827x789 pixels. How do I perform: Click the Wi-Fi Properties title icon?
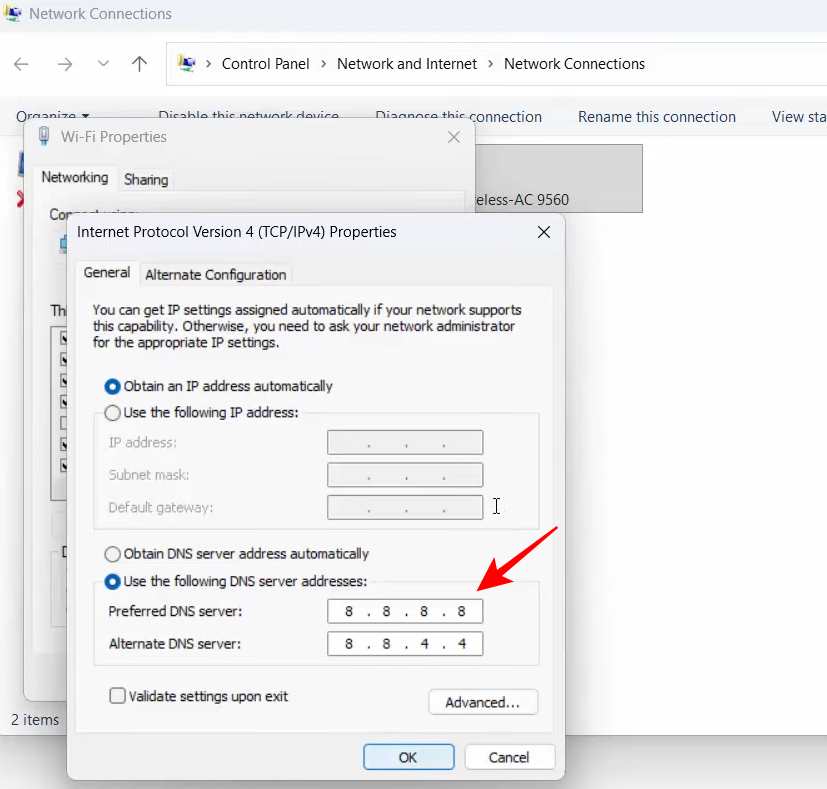[44, 137]
